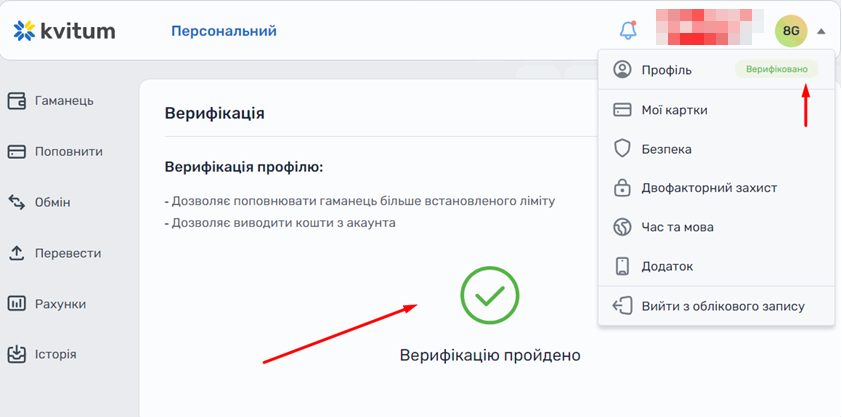The image size is (842, 417).
Task: Click the kvitum logo
Action: coord(65,31)
